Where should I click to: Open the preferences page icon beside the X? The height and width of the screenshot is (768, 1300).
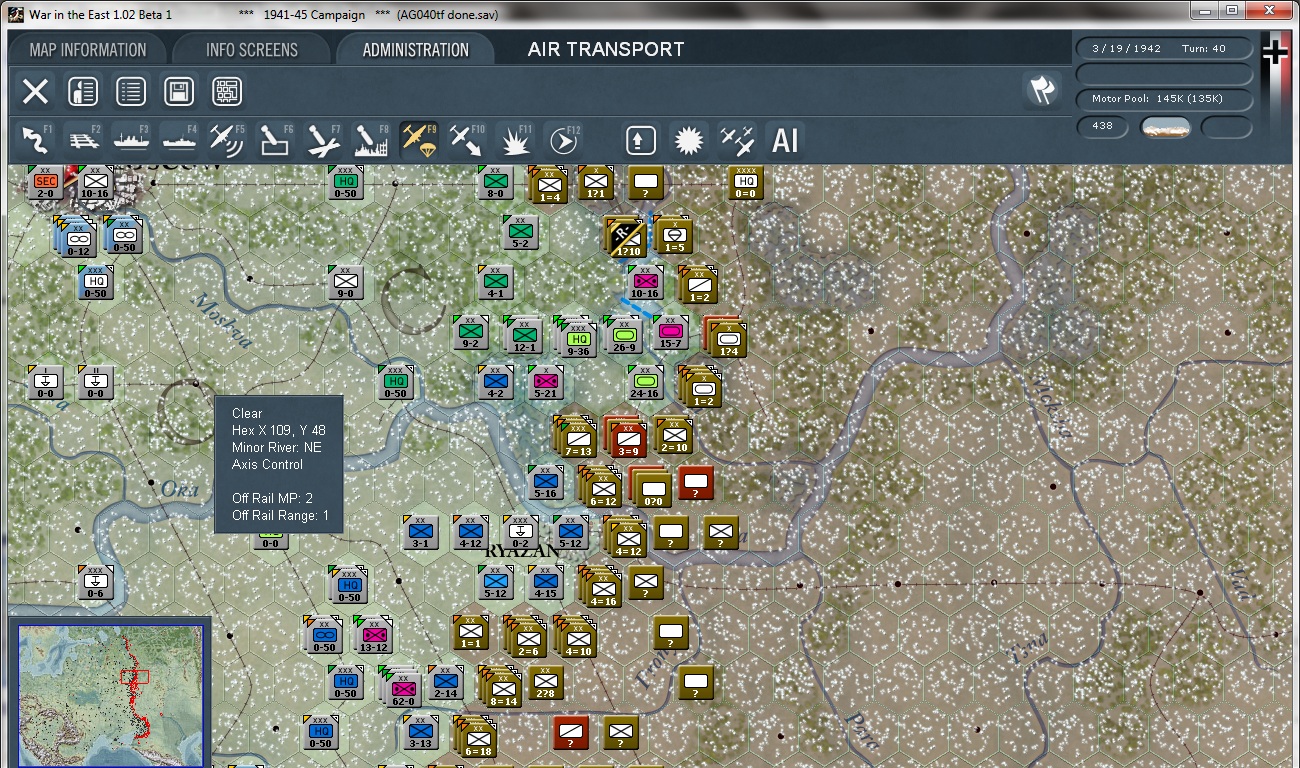point(83,92)
